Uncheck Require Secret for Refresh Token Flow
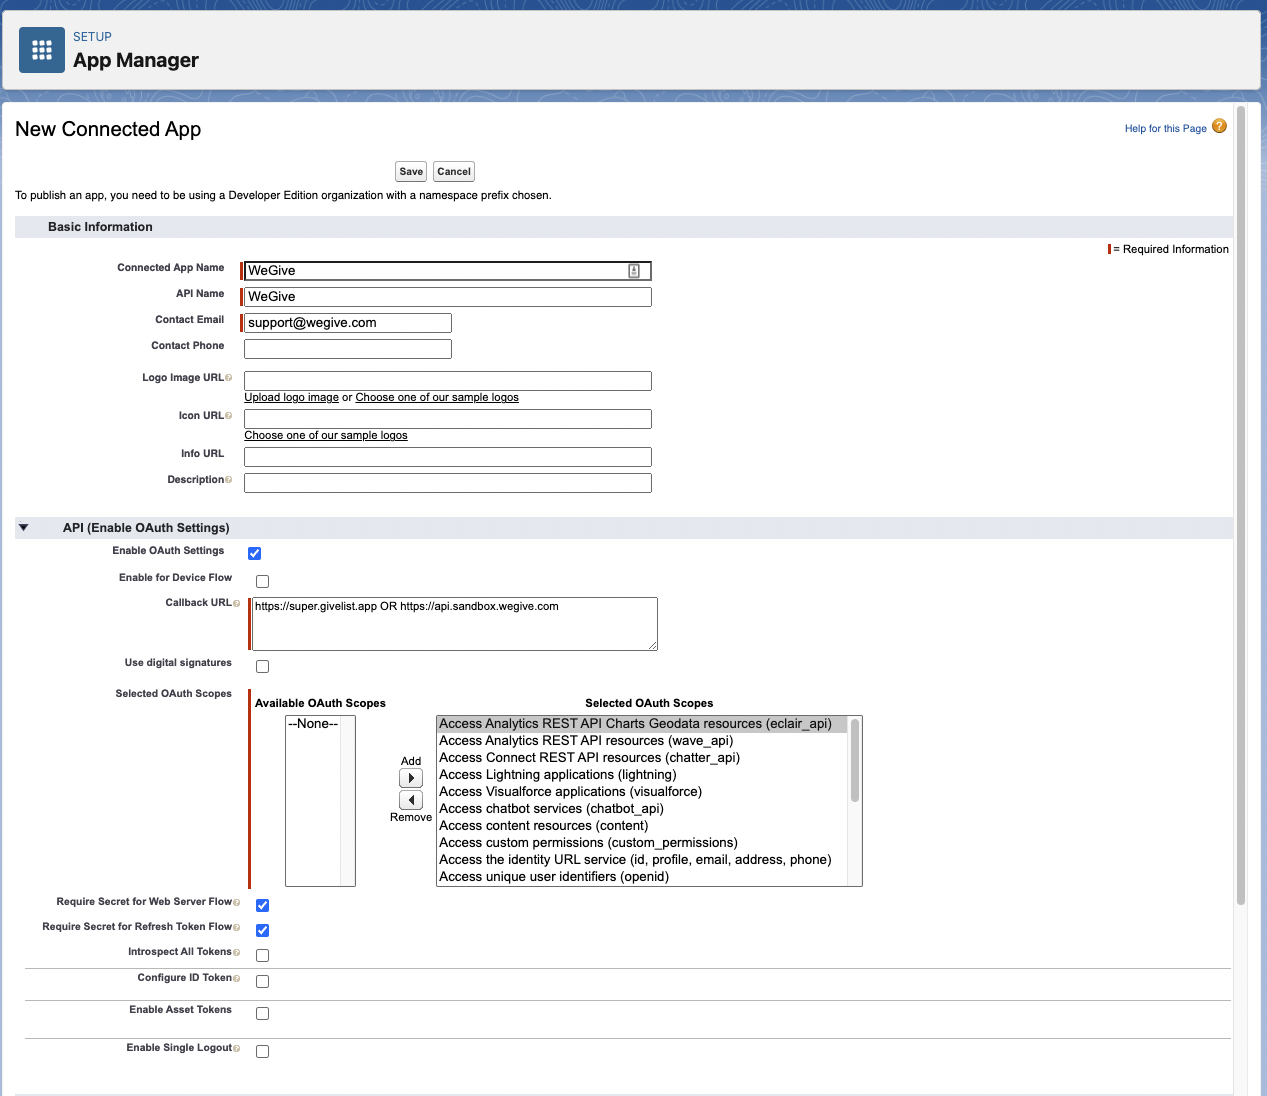The height and width of the screenshot is (1096, 1267). tap(263, 930)
